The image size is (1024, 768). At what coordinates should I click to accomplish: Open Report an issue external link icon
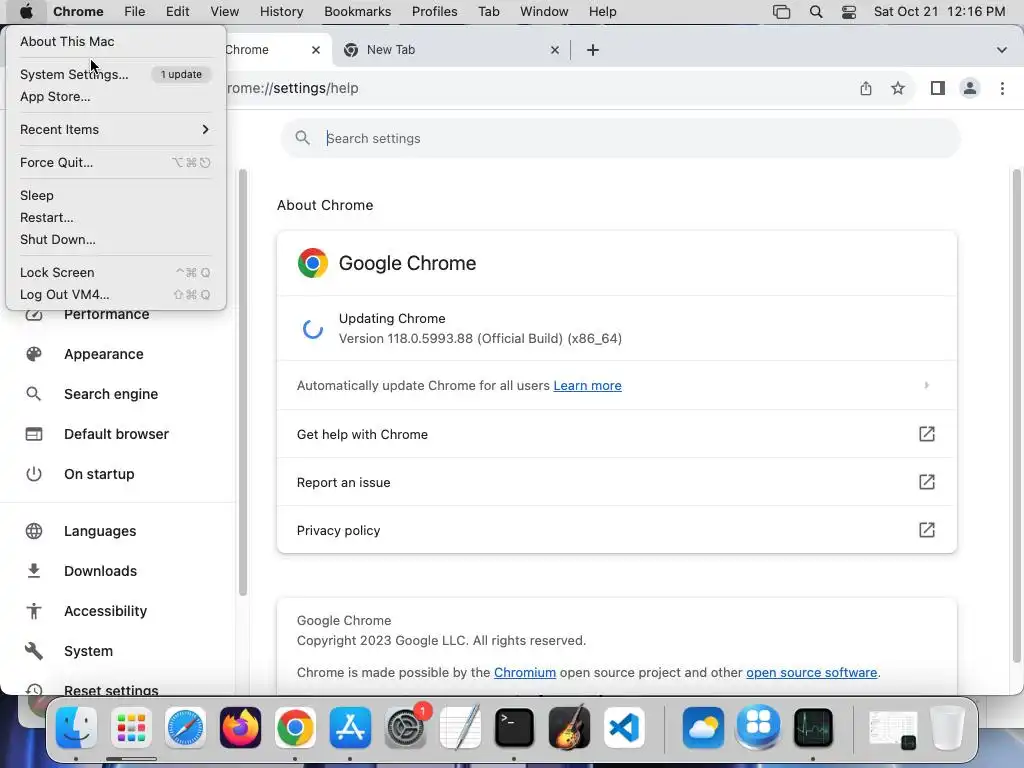[927, 482]
